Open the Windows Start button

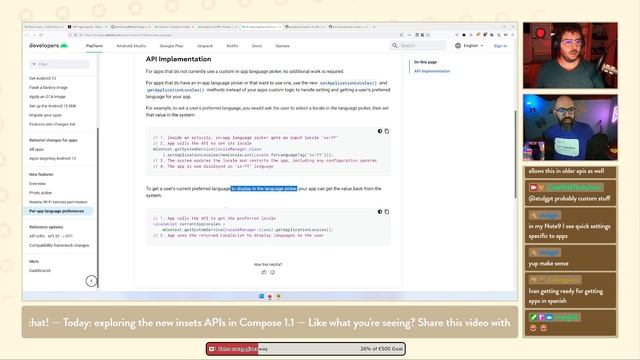261,296
